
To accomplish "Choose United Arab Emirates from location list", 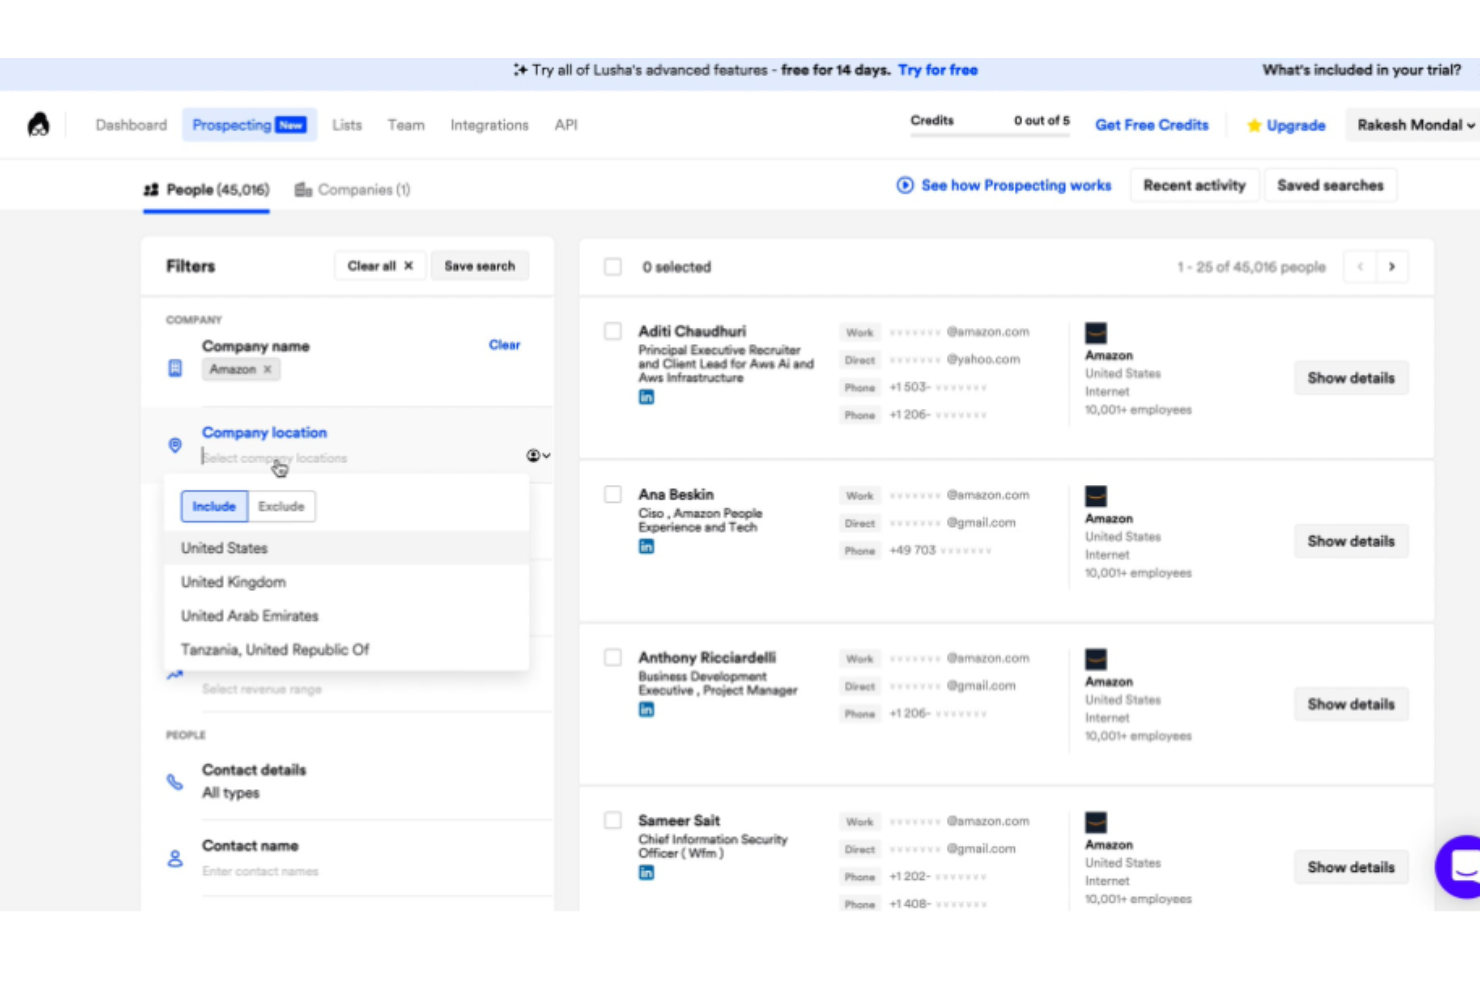I will 346,616.
